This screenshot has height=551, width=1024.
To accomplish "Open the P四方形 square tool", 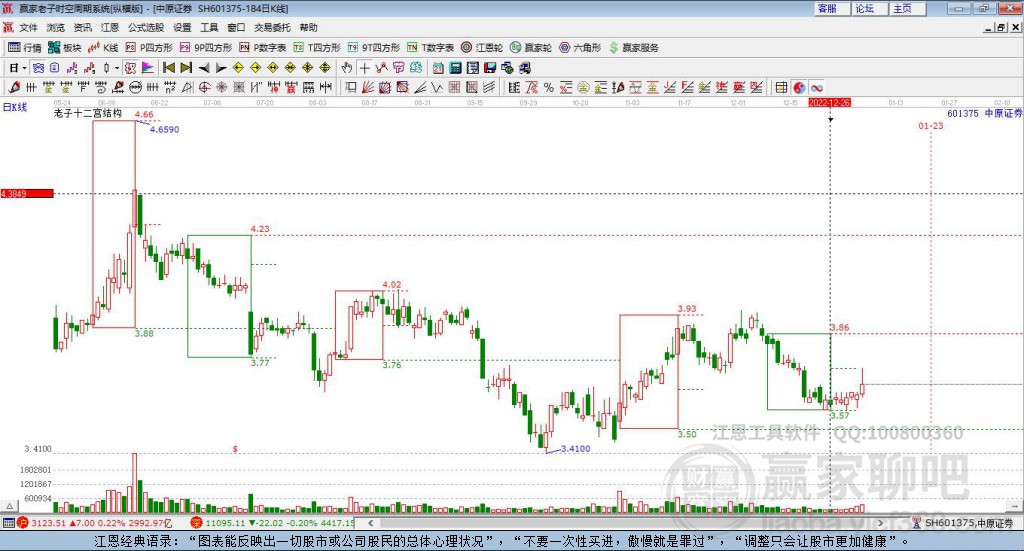I will click(149, 48).
